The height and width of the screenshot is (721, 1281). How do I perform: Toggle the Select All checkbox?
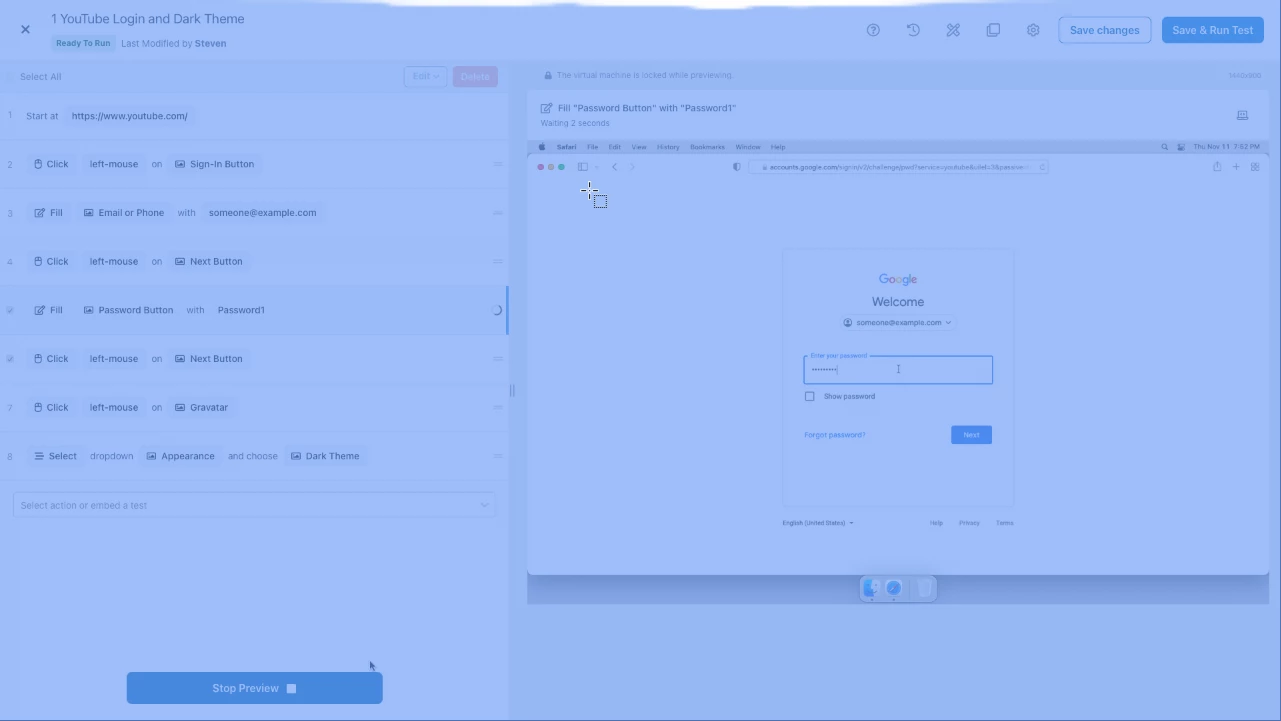coord(11,77)
